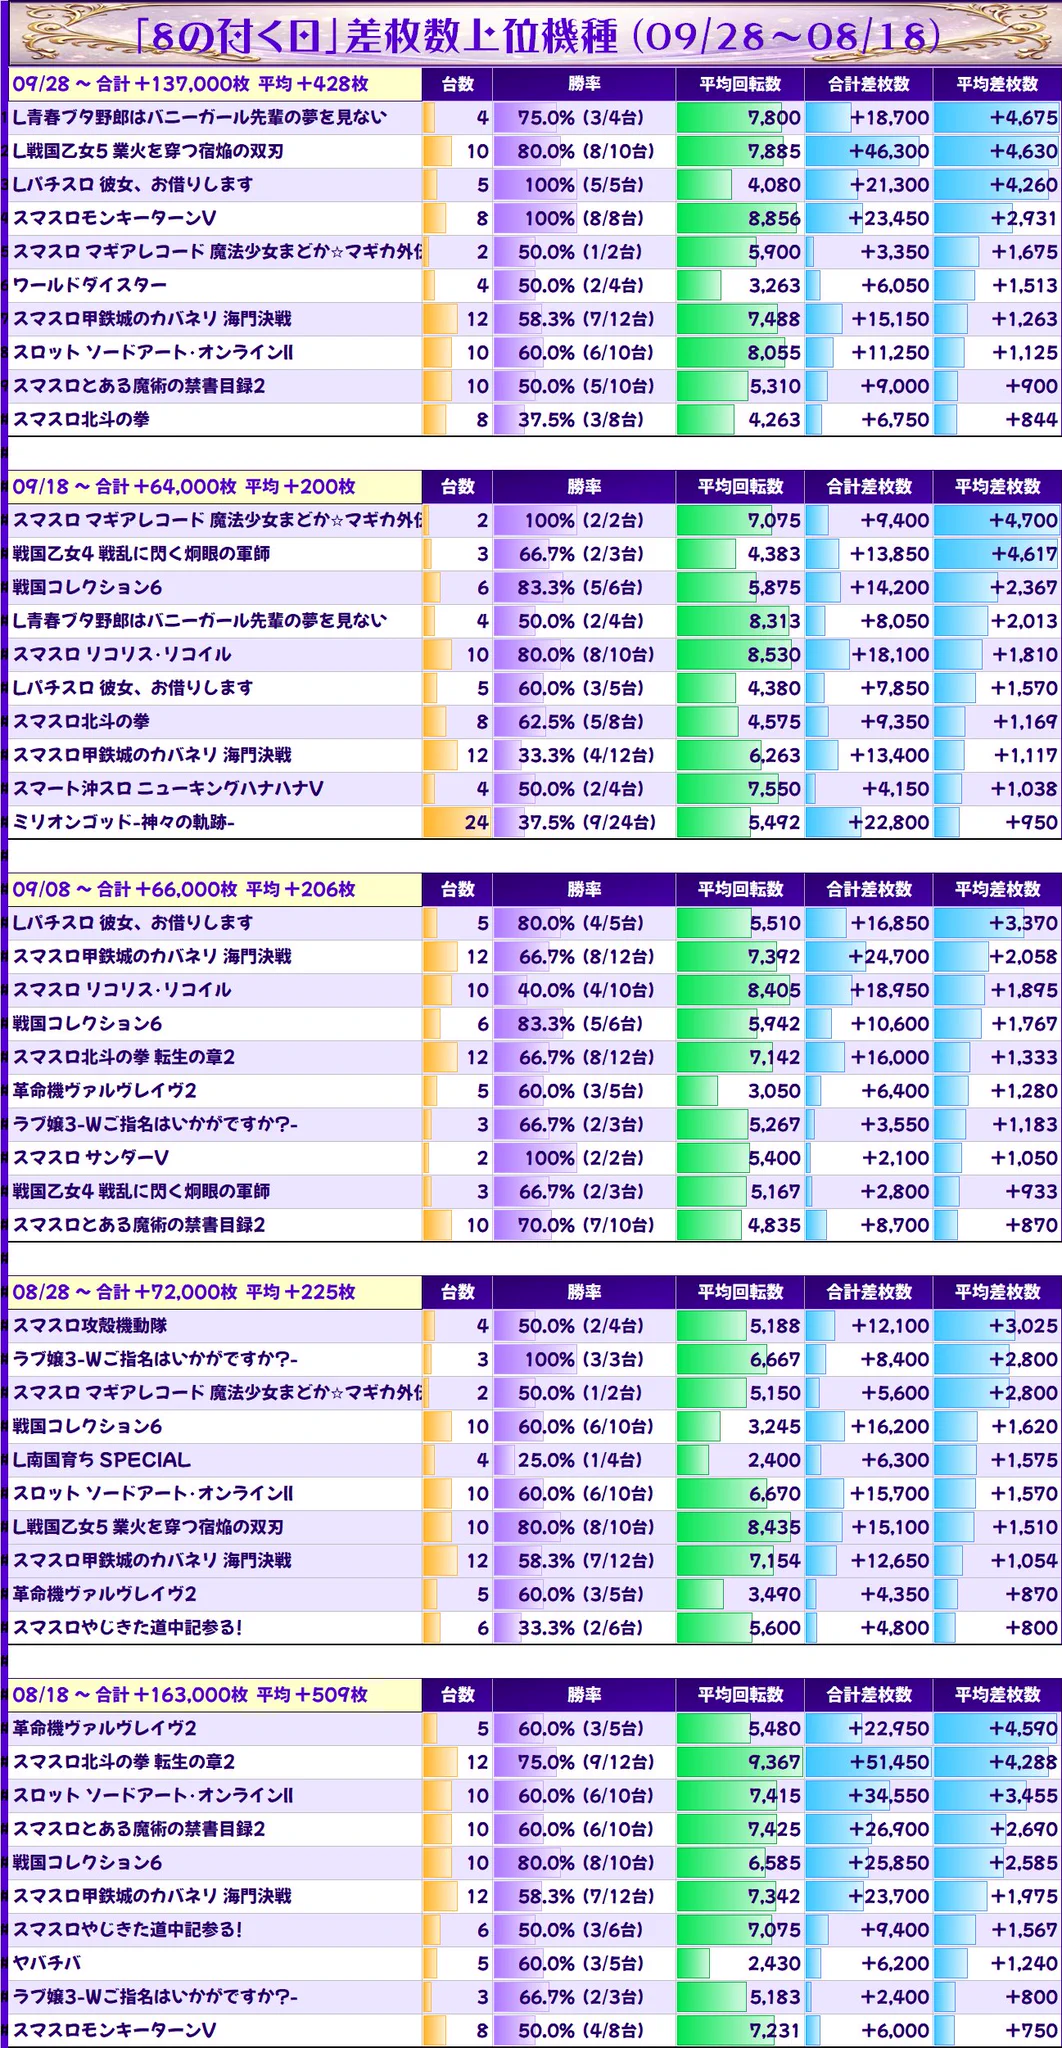This screenshot has width=1062, height=2048.
Task: Click +51,450 total difference value
Action: [x=868, y=1763]
